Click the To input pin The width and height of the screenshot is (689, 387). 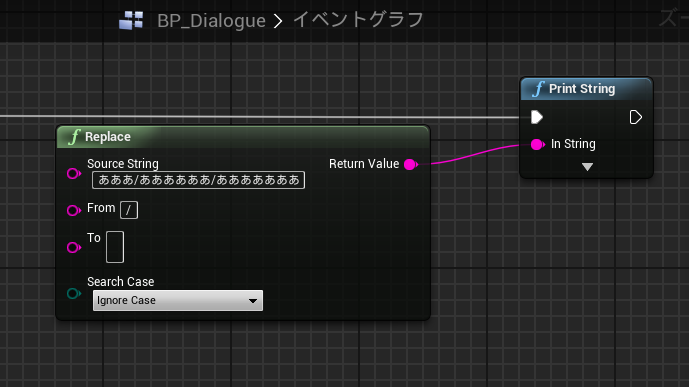[x=74, y=247]
